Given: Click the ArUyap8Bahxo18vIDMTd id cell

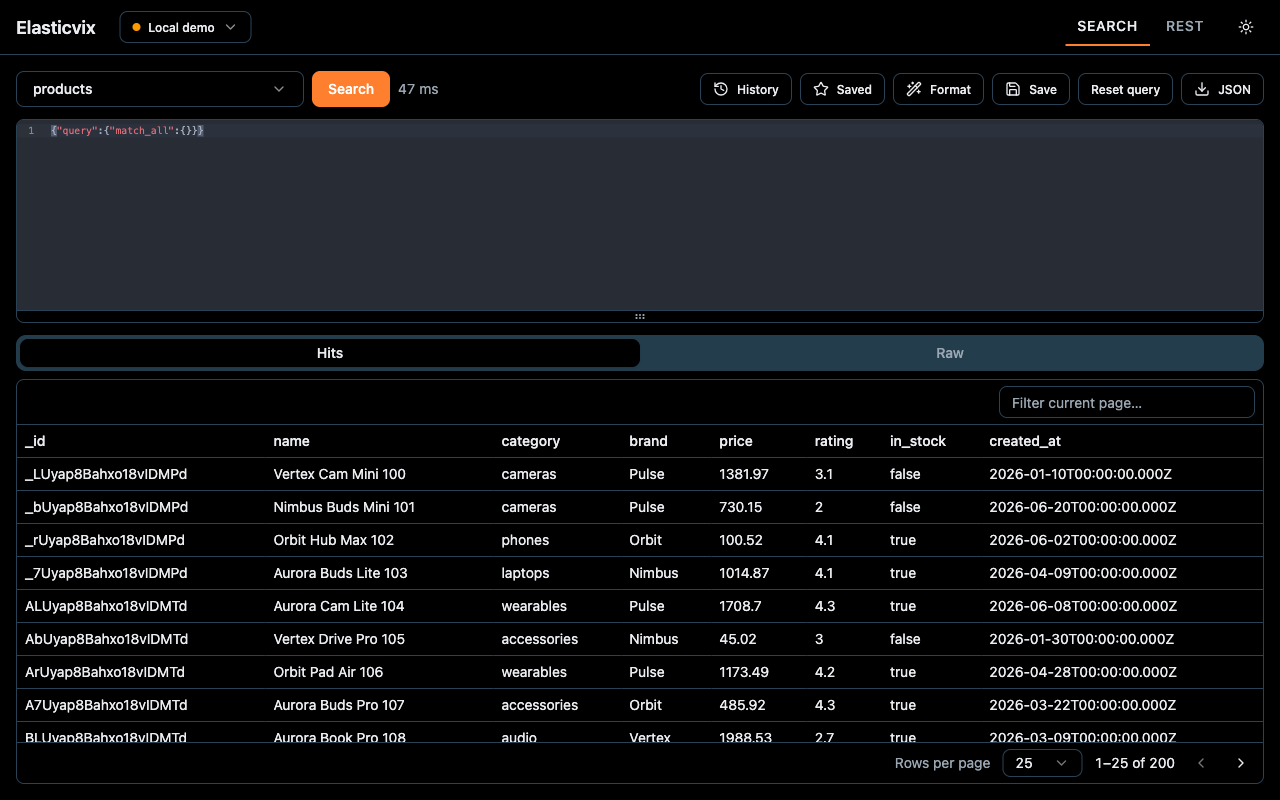Looking at the screenshot, I should tap(105, 672).
